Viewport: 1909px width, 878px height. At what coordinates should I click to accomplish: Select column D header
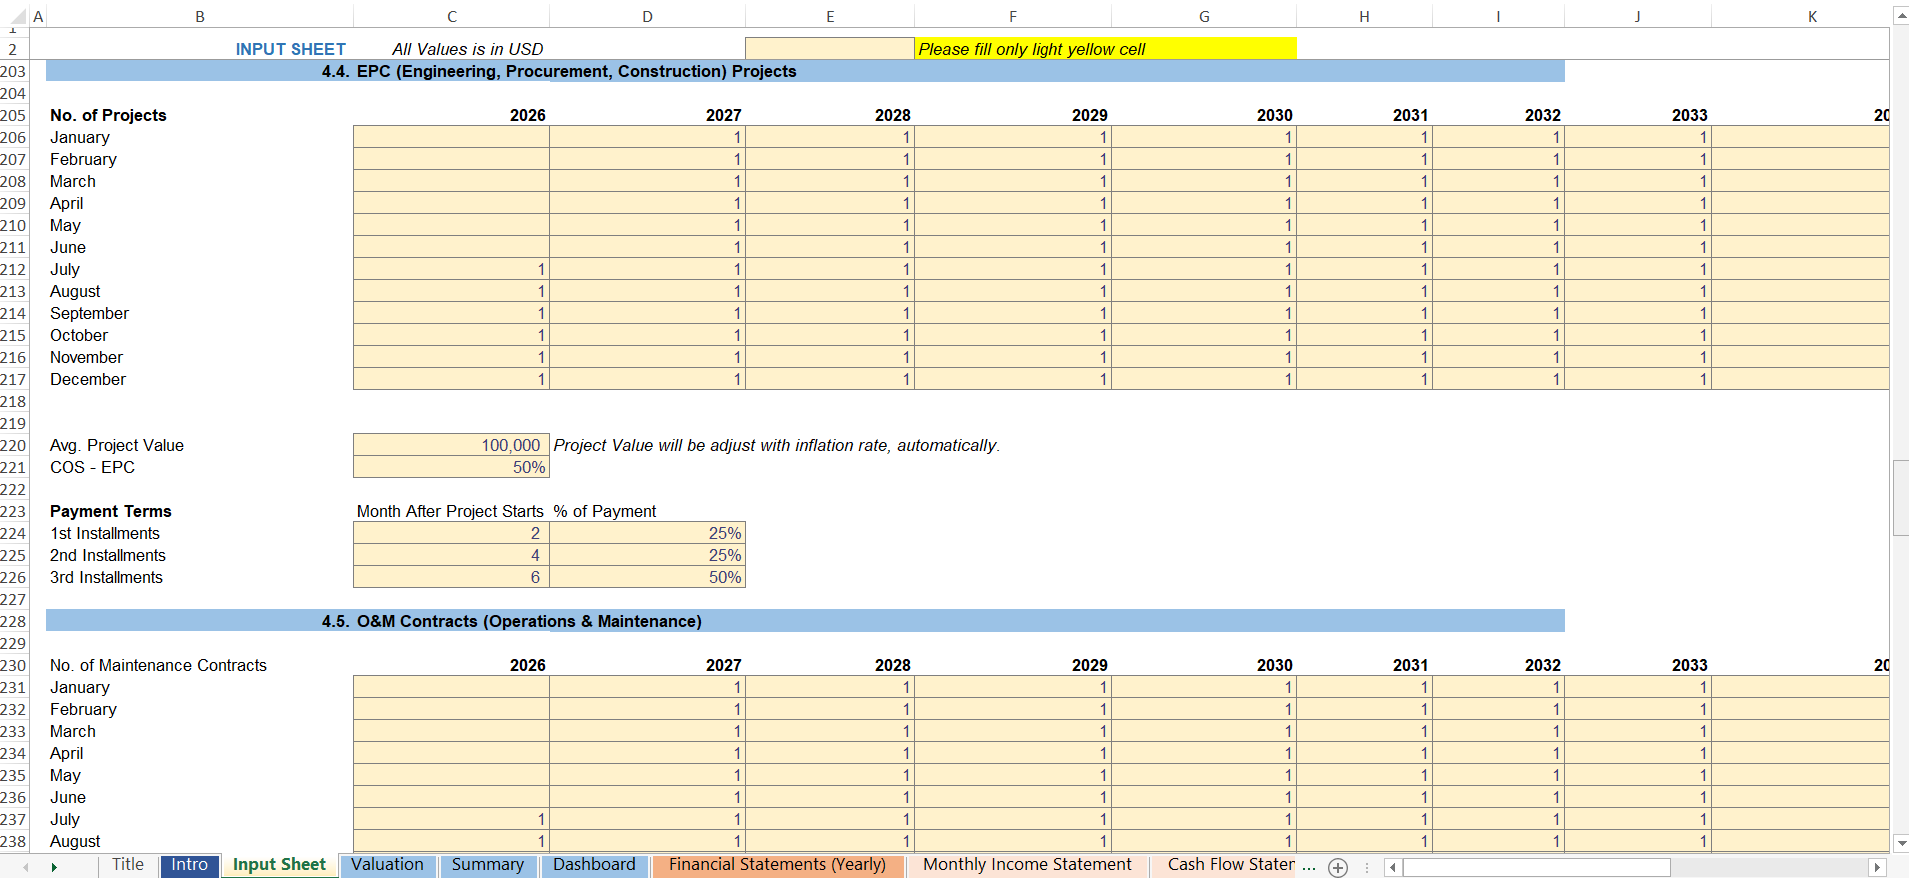click(647, 16)
